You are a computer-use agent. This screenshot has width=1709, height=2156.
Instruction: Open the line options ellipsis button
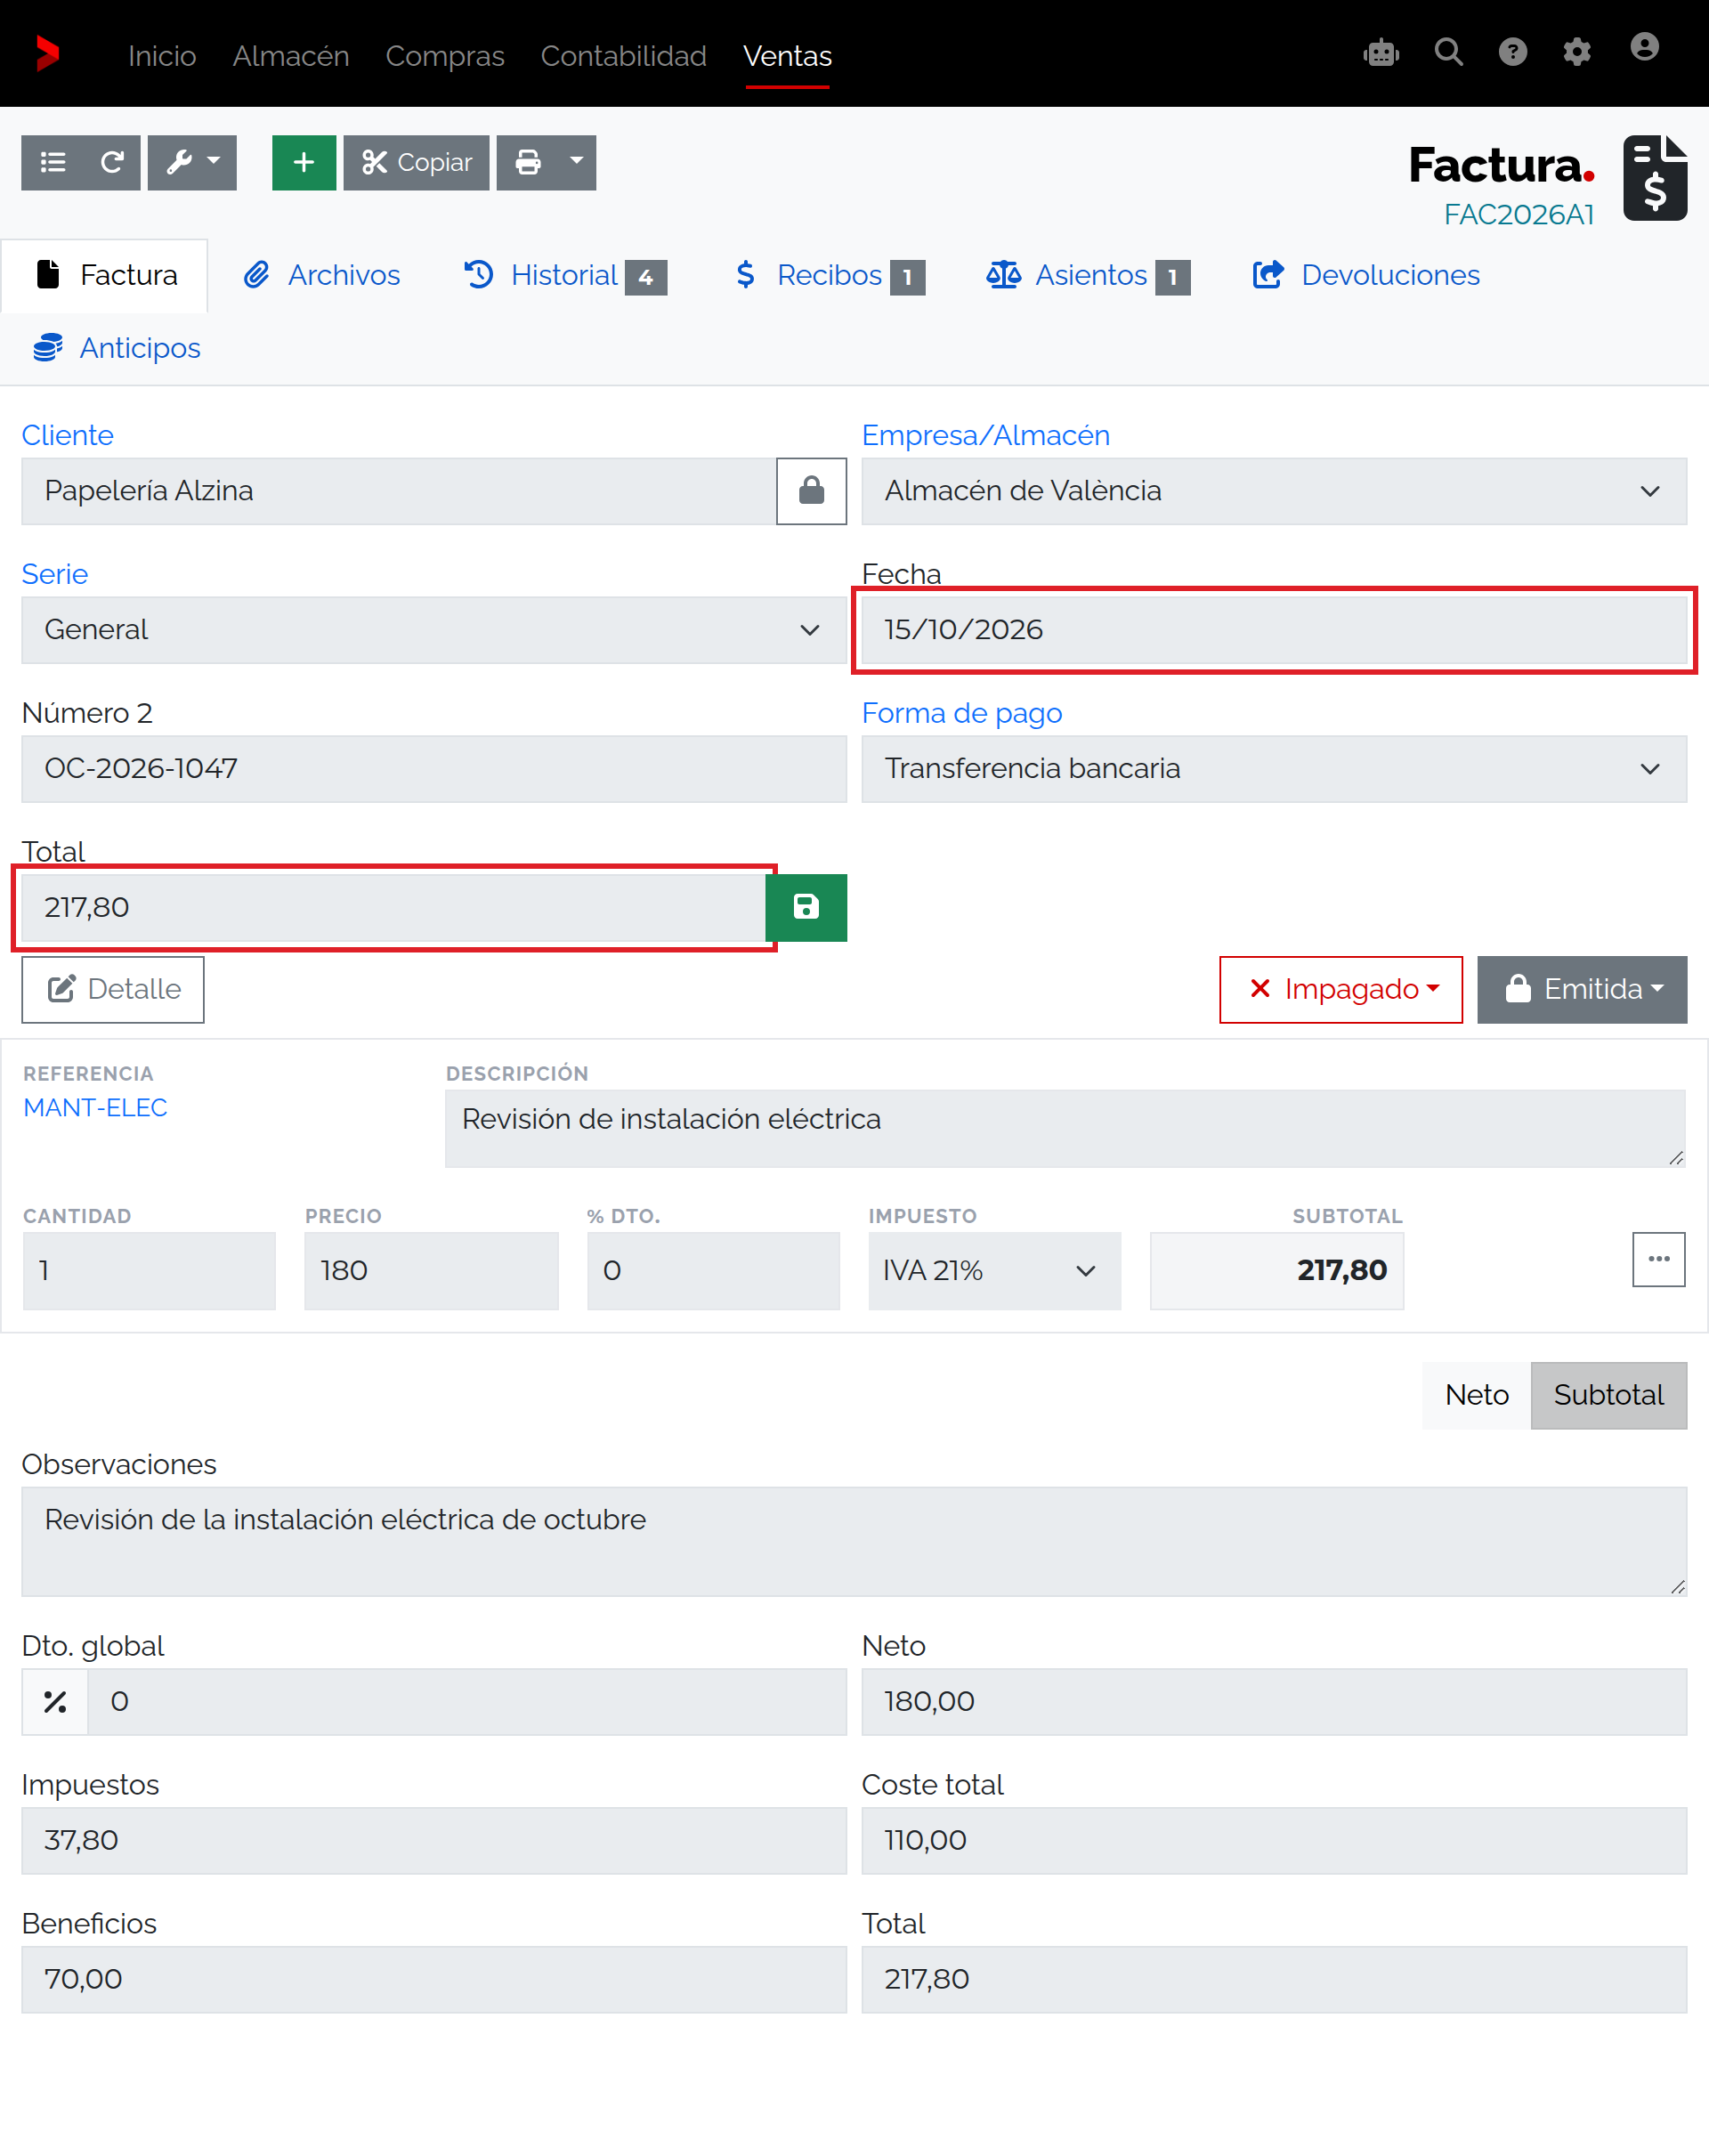[1658, 1259]
